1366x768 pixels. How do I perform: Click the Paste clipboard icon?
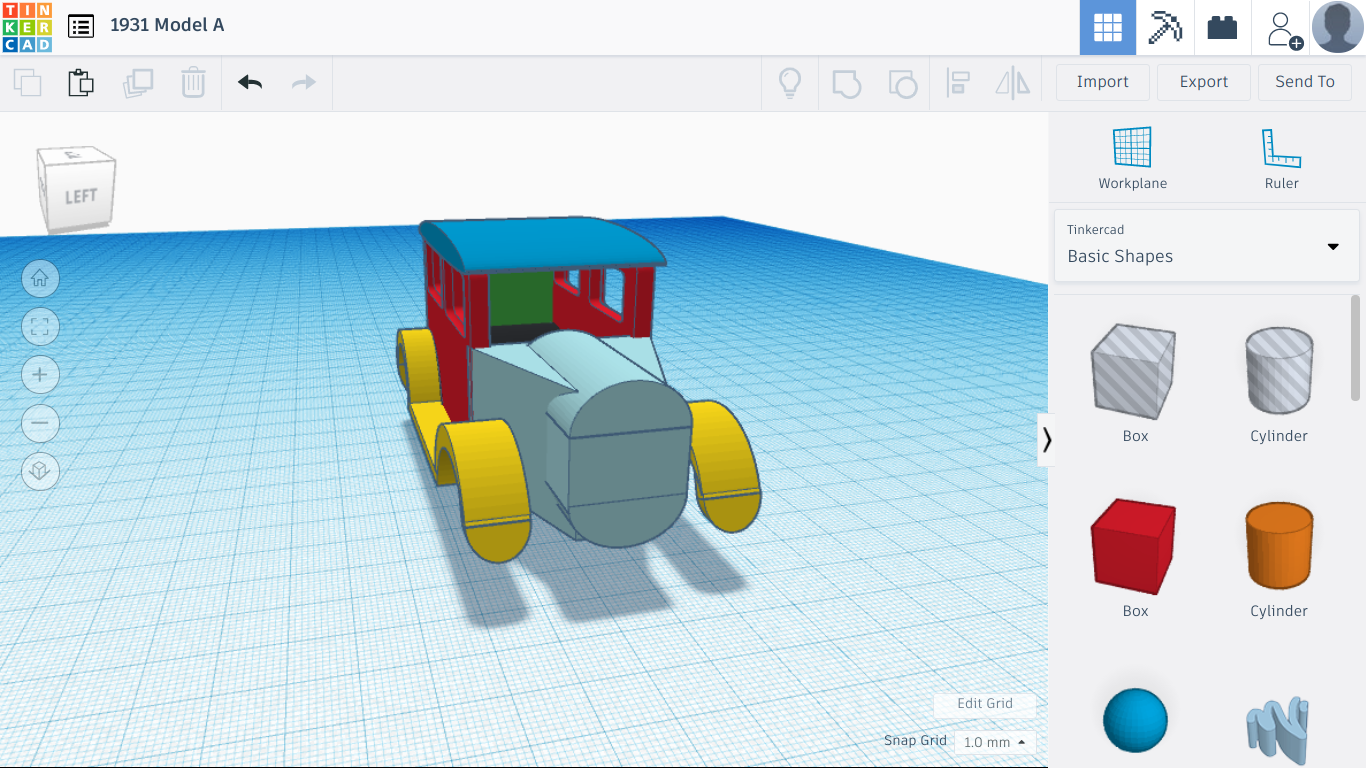click(x=81, y=82)
